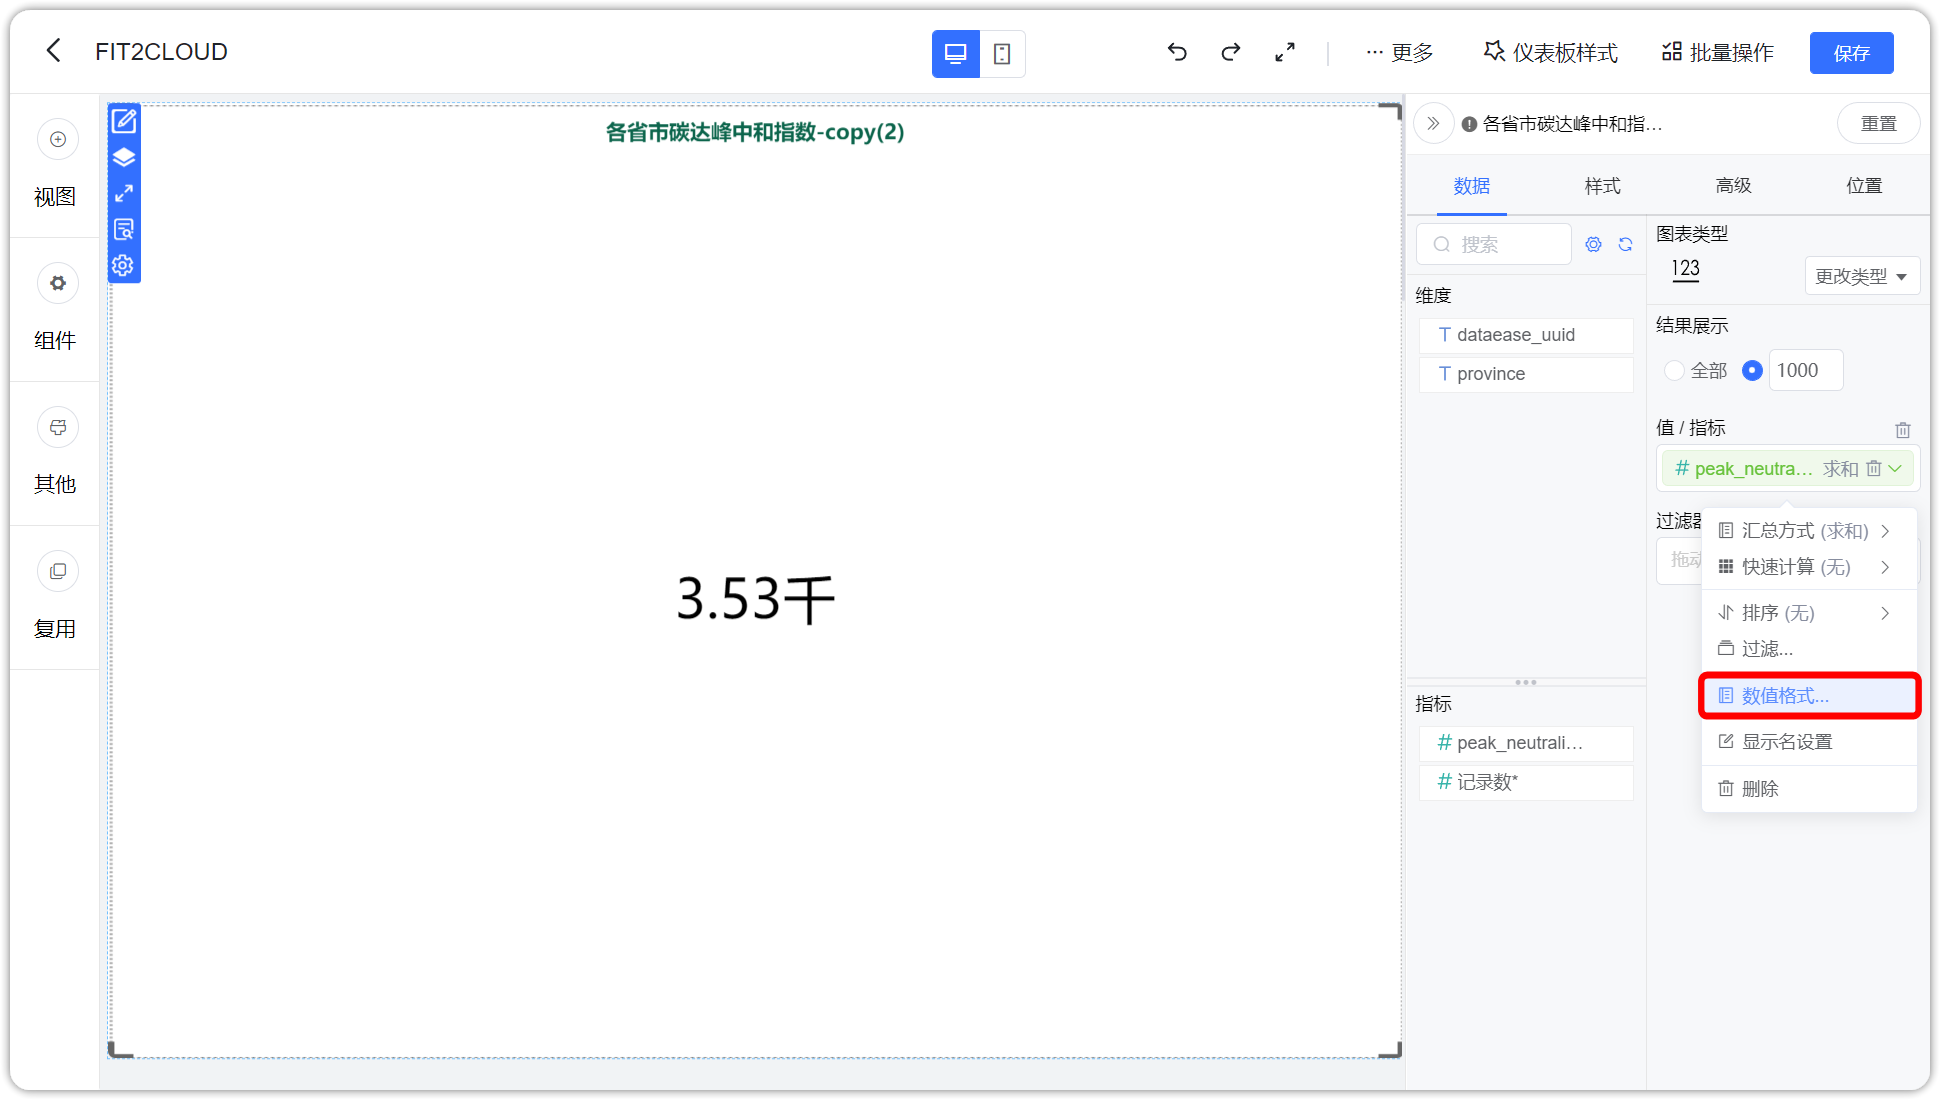Choose 数值格式... from the menu
The width and height of the screenshot is (1940, 1100).
pos(1808,696)
